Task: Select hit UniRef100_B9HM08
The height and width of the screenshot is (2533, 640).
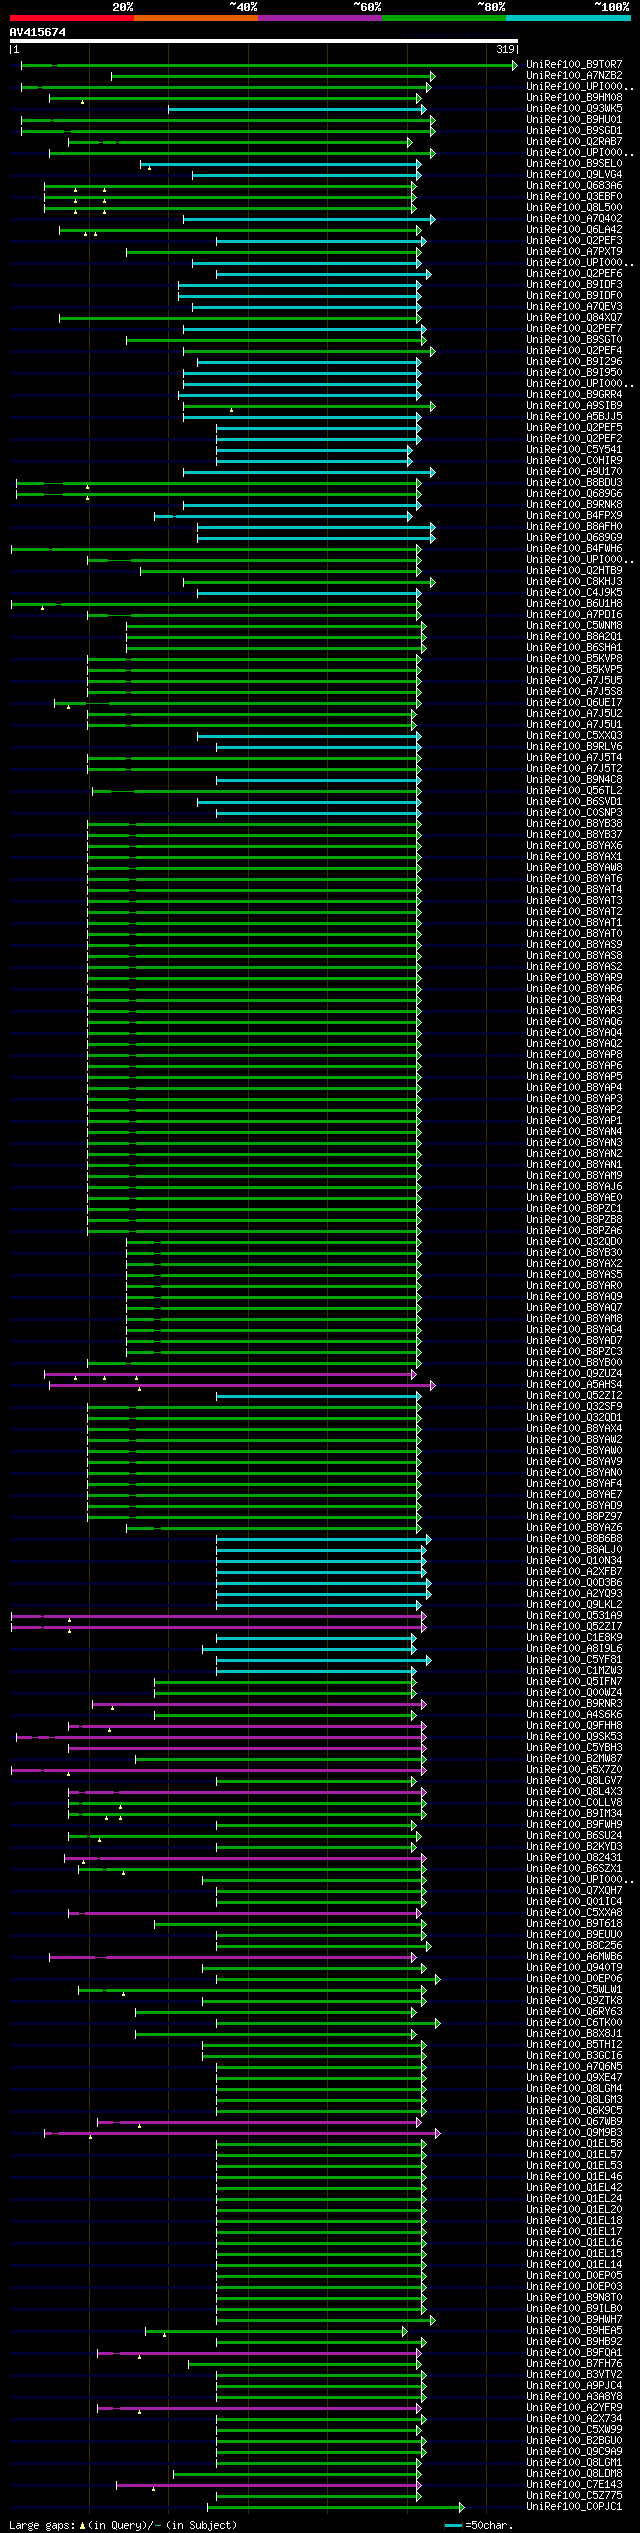Action: click(574, 98)
